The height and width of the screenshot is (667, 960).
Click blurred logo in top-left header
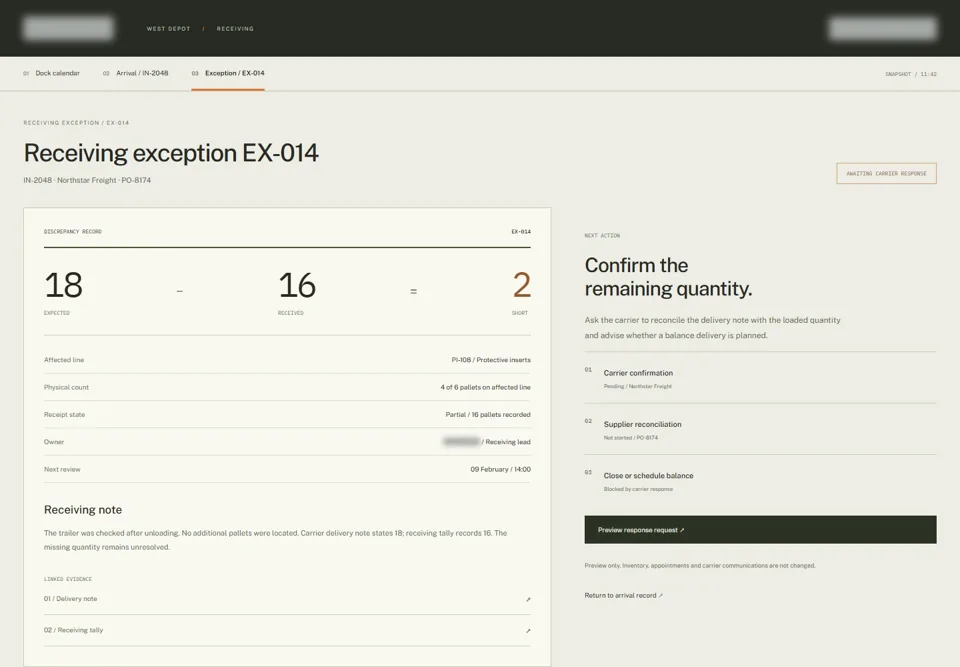point(68,28)
